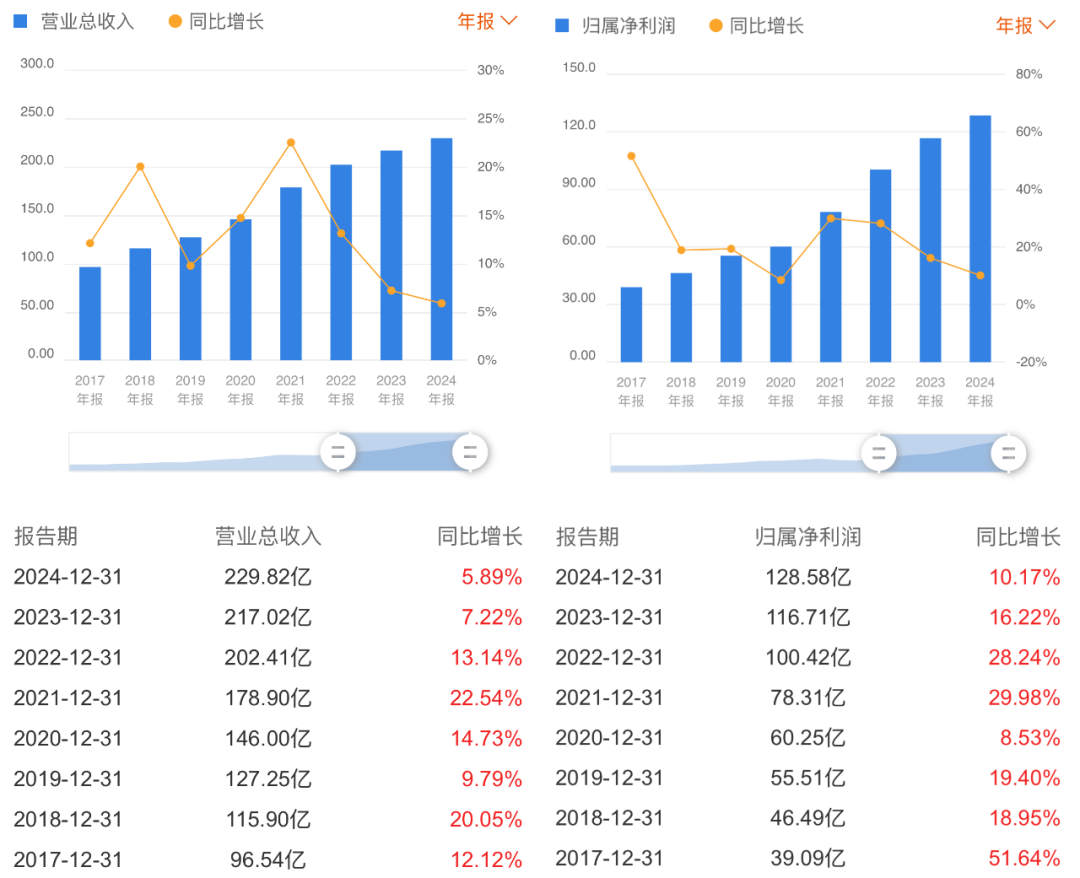
Task: Click the 2022 net profit bar
Action: [x=880, y=265]
